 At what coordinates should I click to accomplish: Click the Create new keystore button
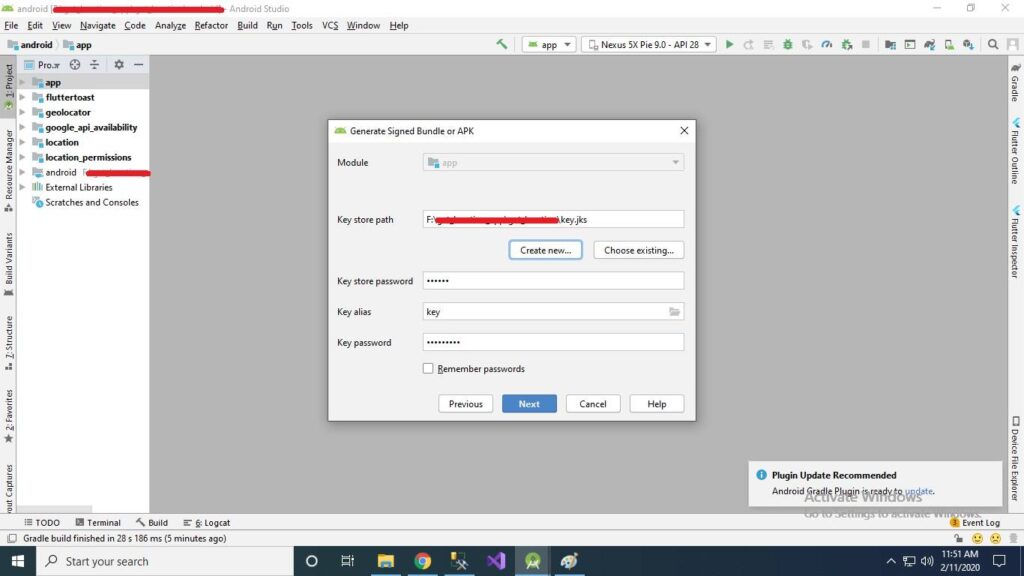[x=545, y=250]
